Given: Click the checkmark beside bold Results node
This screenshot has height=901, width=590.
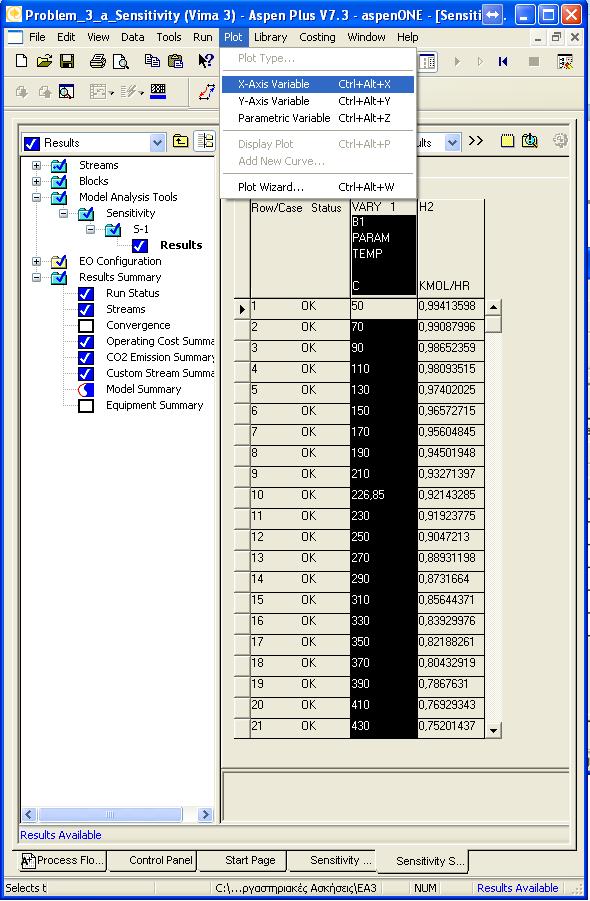Looking at the screenshot, I should [140, 246].
